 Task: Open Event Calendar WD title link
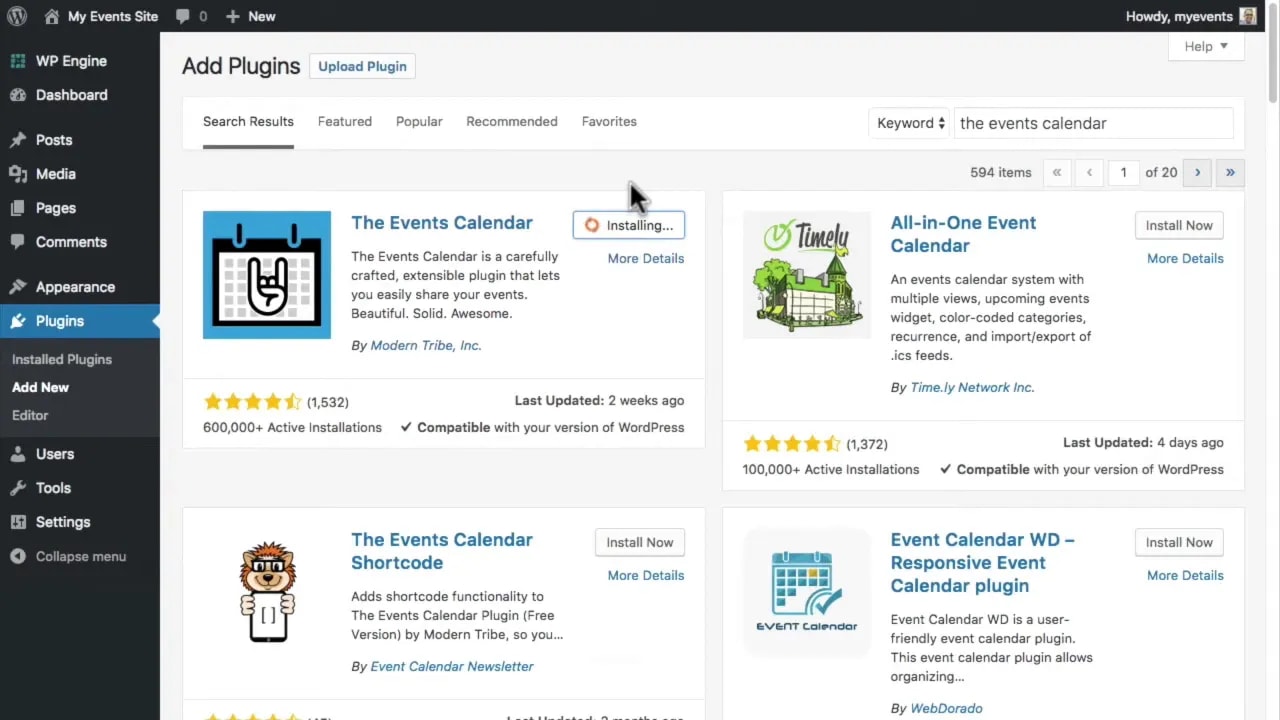pyautogui.click(x=982, y=562)
